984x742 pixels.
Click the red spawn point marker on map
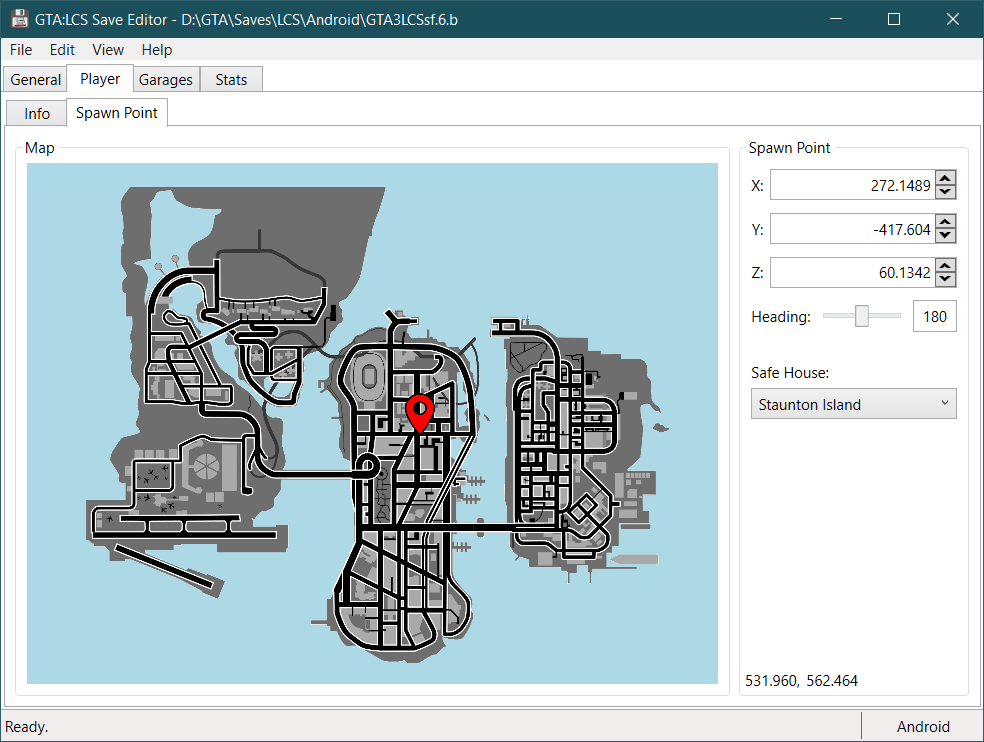pyautogui.click(x=419, y=413)
